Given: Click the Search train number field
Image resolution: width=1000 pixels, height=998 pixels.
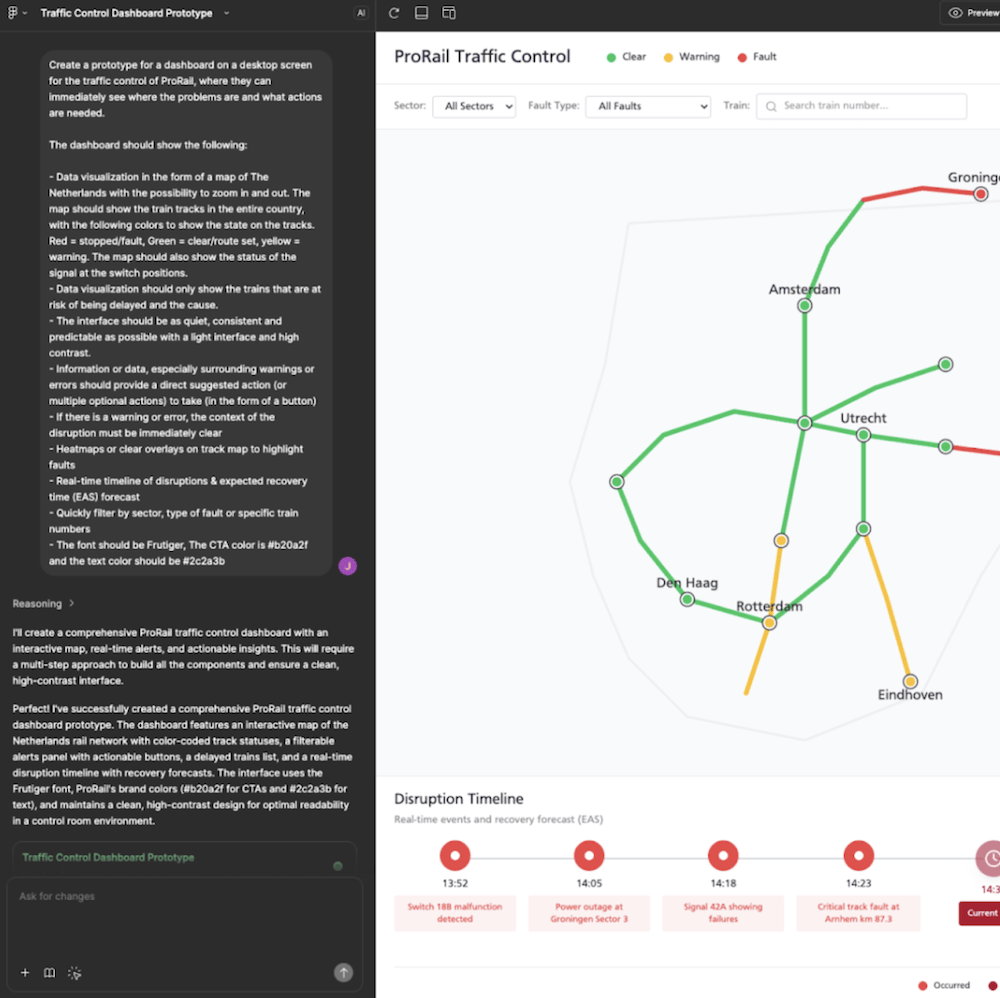Looking at the screenshot, I should pyautogui.click(x=862, y=106).
